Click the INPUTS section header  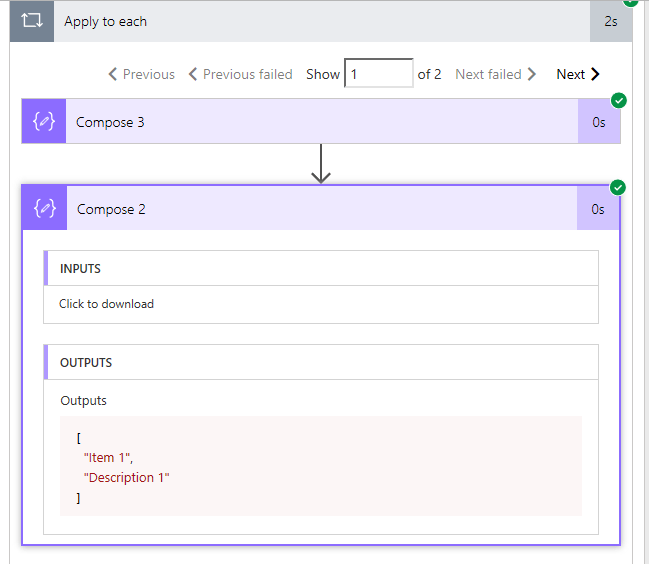coord(321,268)
